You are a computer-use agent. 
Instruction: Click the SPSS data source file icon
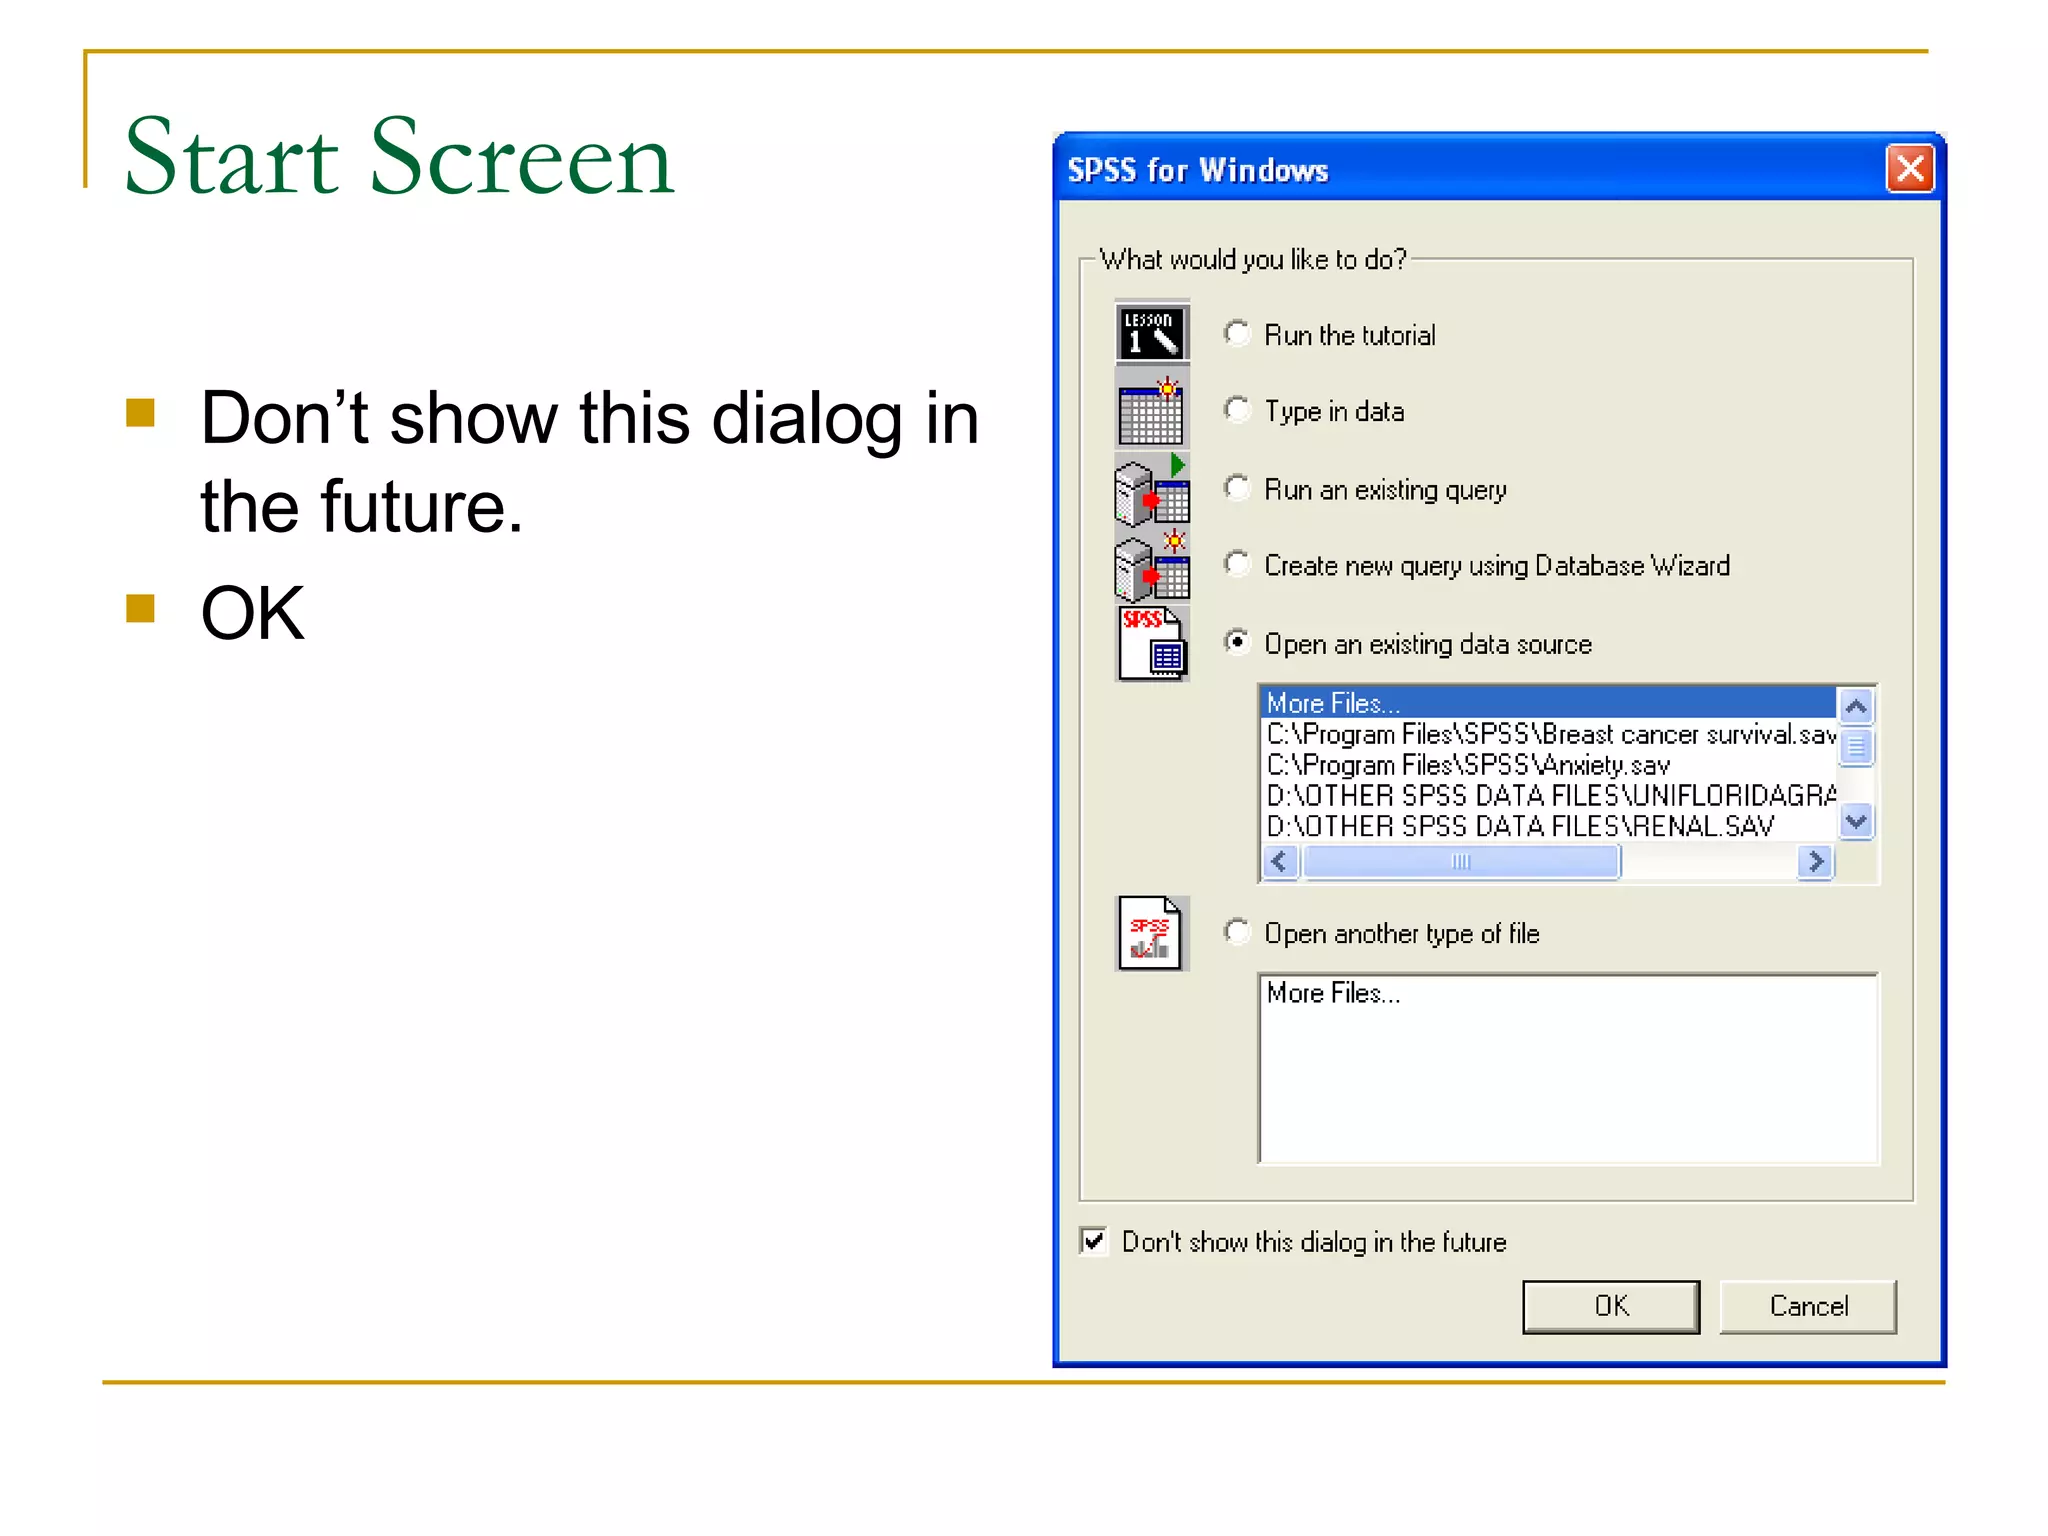tap(1152, 644)
